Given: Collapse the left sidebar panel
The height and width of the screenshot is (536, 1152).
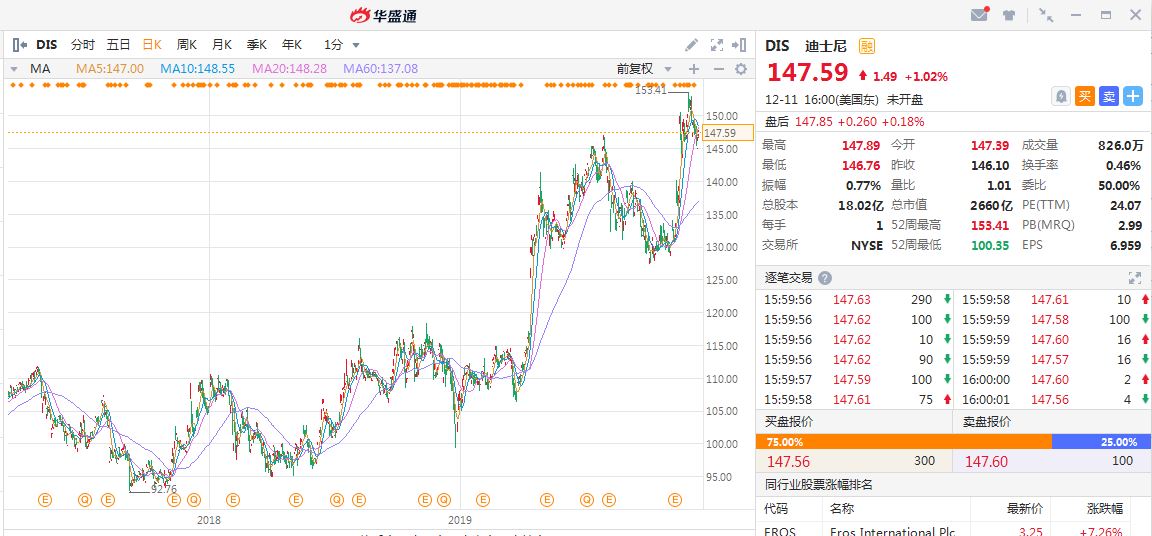Looking at the screenshot, I should (x=19, y=45).
